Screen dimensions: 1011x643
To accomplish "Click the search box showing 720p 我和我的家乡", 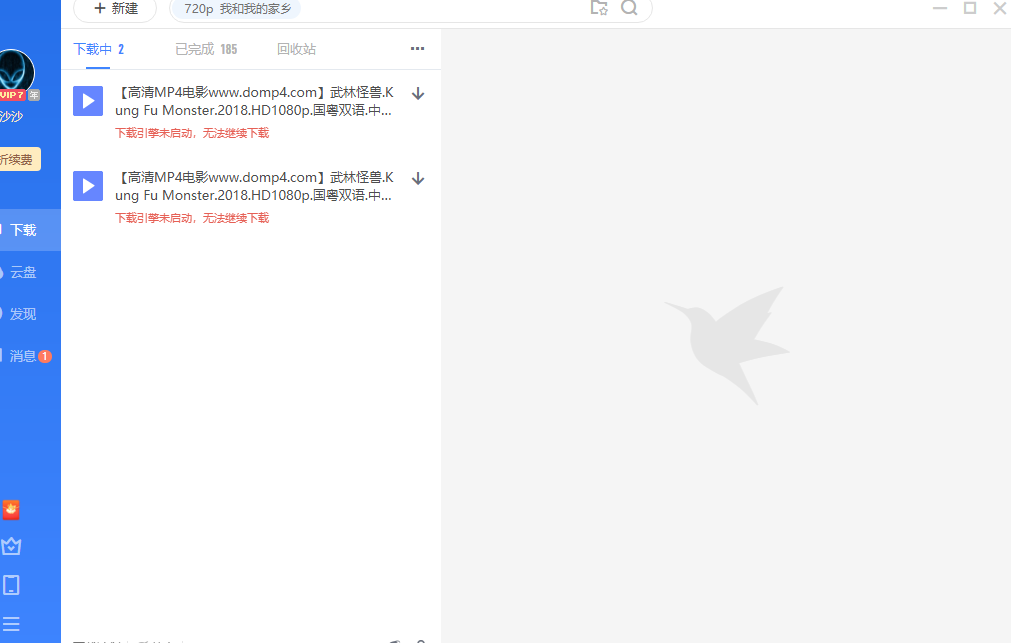I will click(380, 9).
